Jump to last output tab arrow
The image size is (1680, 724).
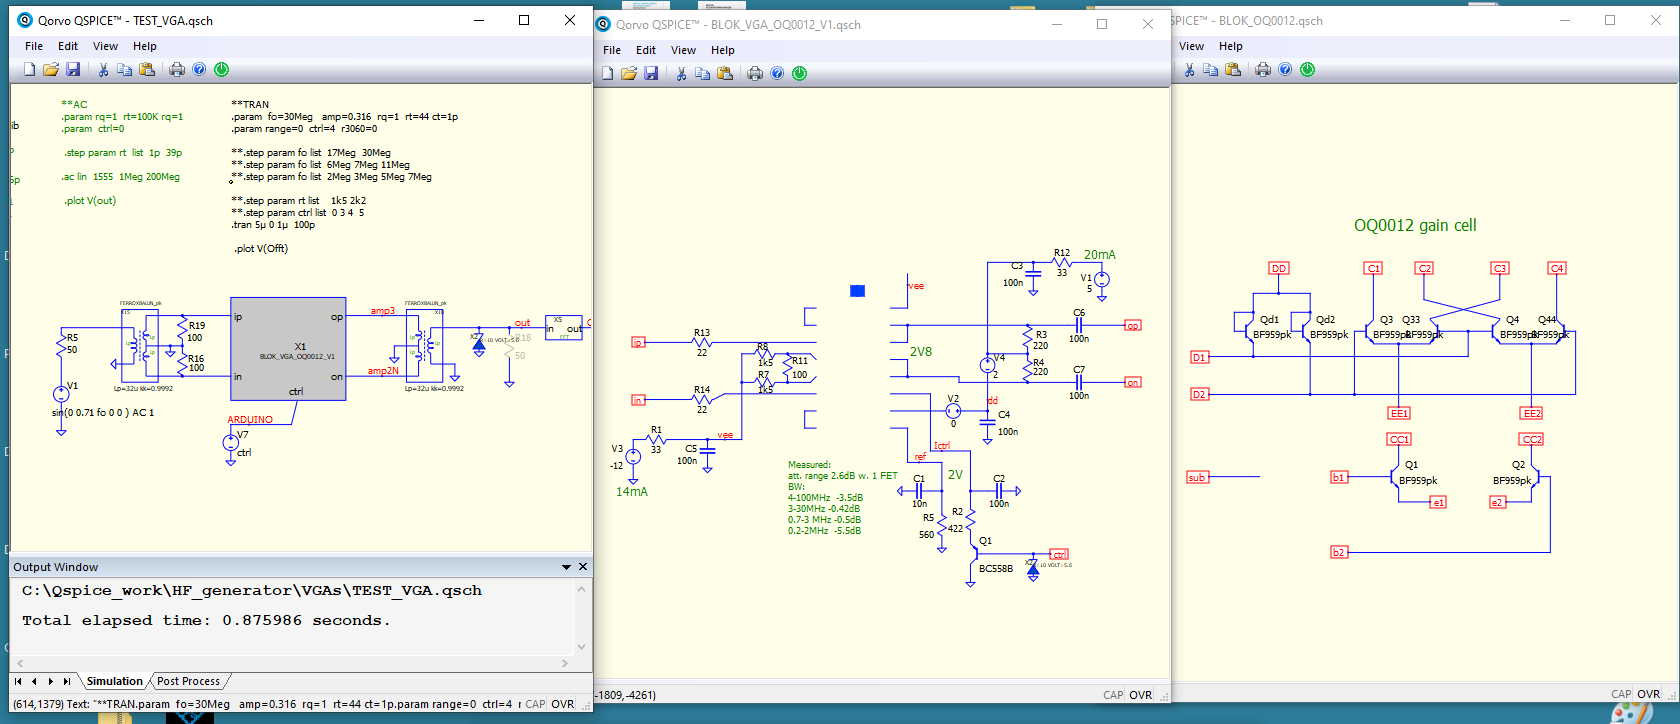pyautogui.click(x=67, y=681)
